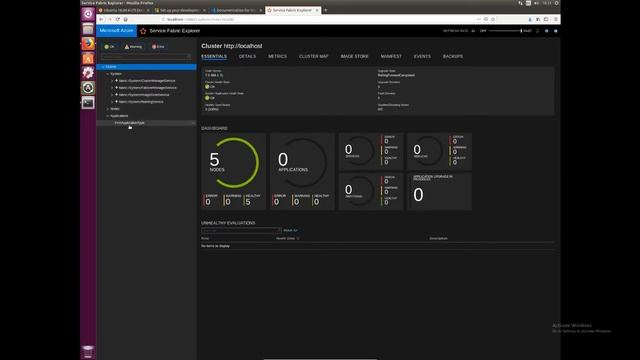This screenshot has height=360, width=640.
Task: Switch to Essentials tab
Action: [x=214, y=56]
